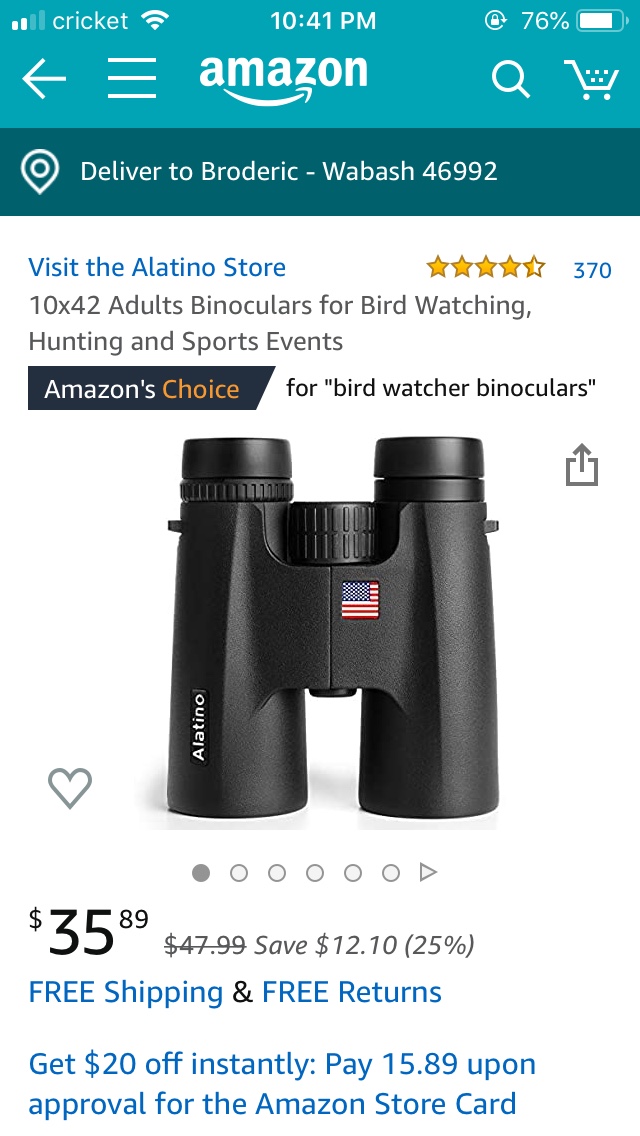Screen dimensions: 640x1136
Task: Tap the delivery location pin icon
Action: pyautogui.click(x=39, y=172)
